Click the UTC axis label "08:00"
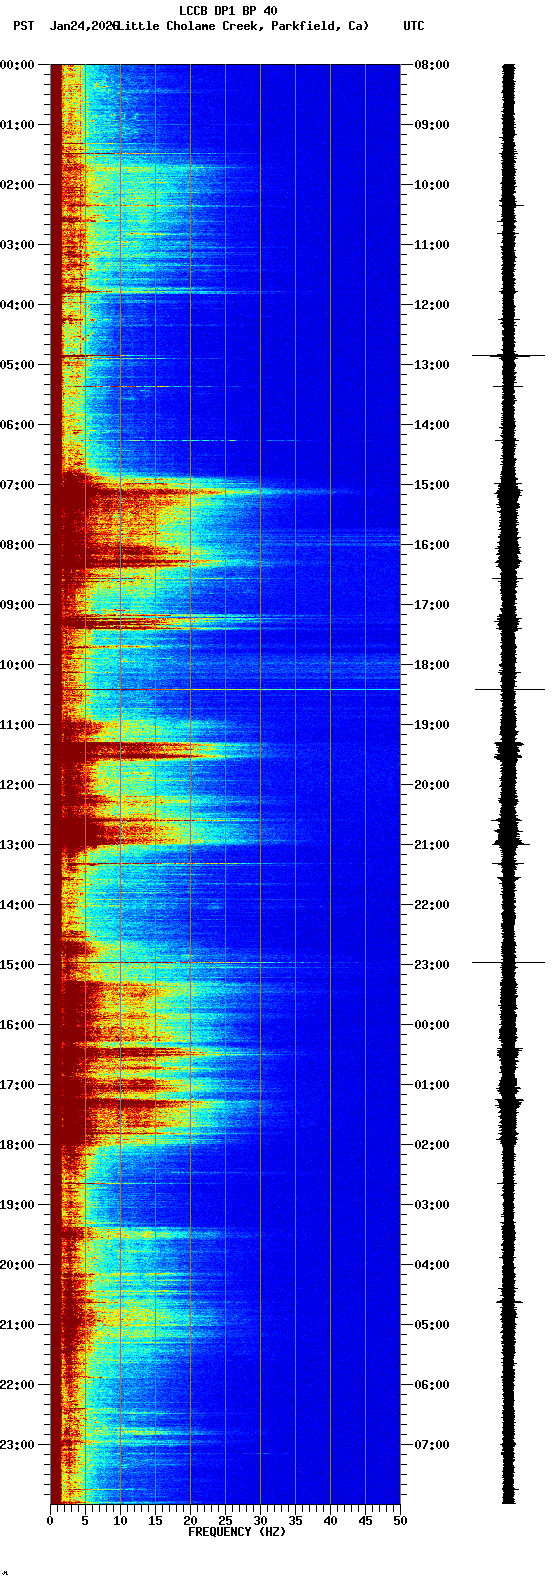 click(432, 65)
